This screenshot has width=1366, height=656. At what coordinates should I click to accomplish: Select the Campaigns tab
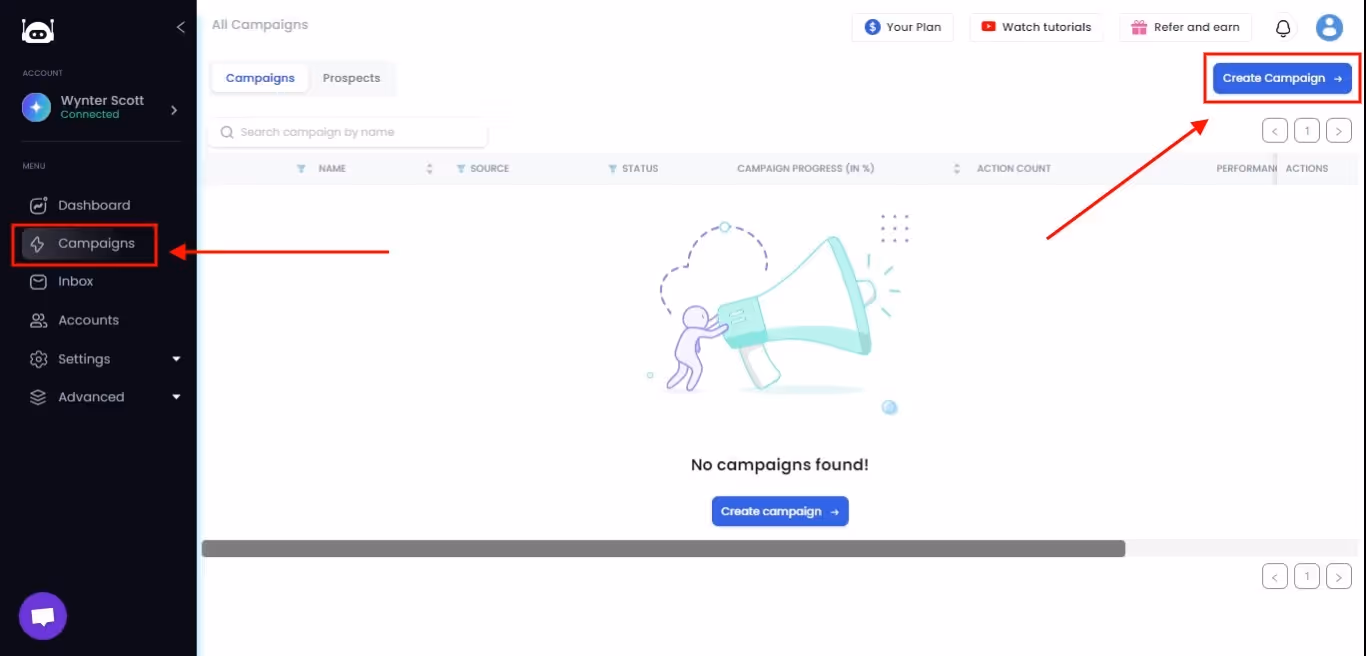tap(260, 77)
